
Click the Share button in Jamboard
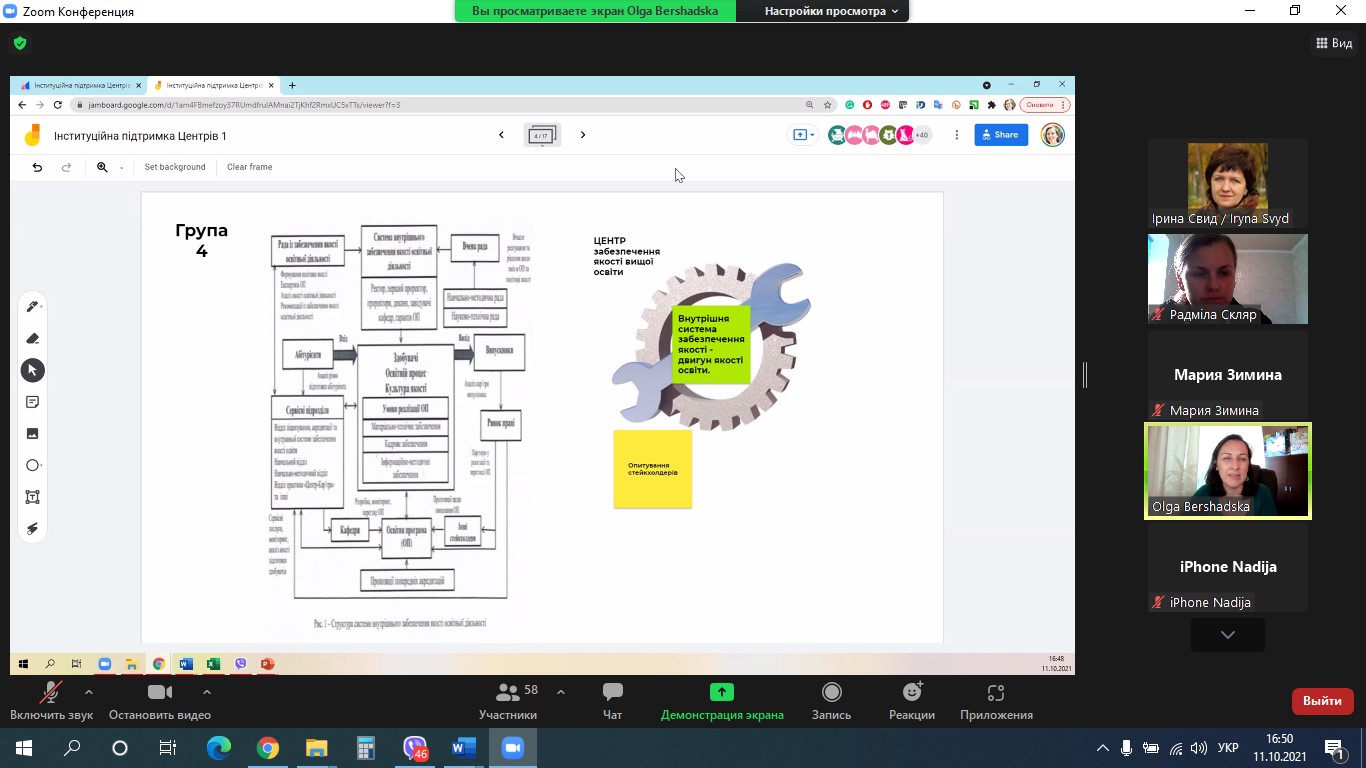pos(1001,135)
